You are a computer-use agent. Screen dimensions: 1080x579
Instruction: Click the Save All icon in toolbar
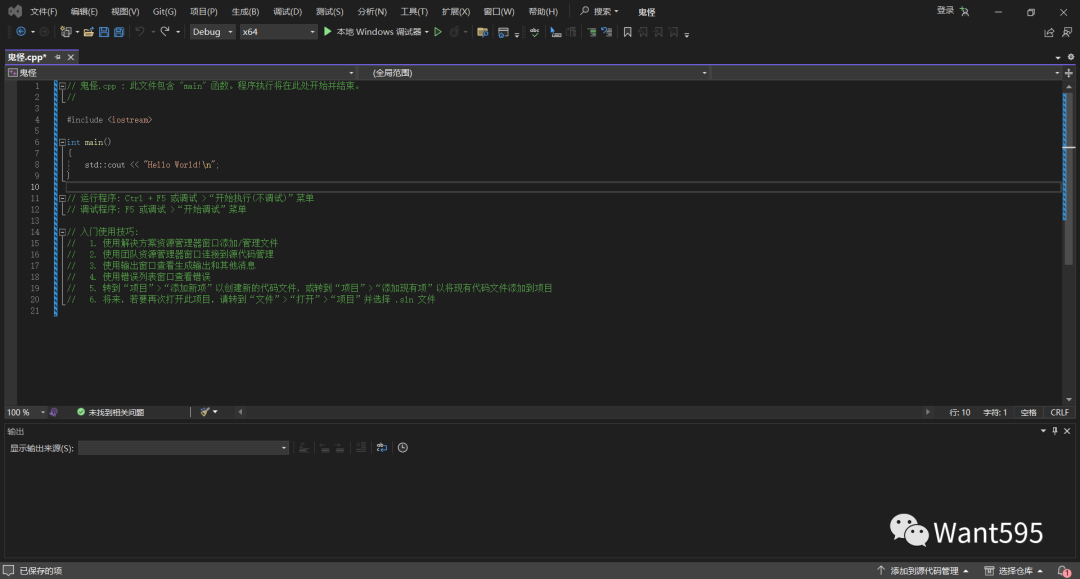(119, 32)
